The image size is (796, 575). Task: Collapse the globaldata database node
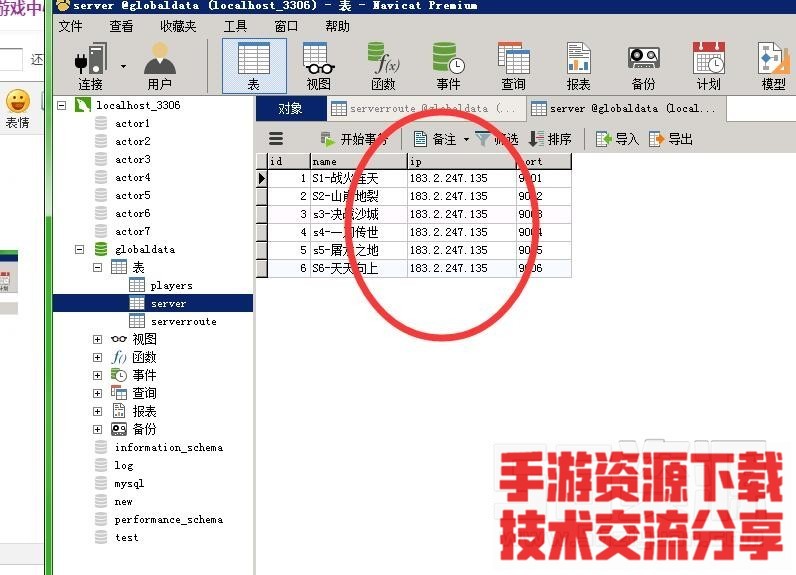click(80, 249)
